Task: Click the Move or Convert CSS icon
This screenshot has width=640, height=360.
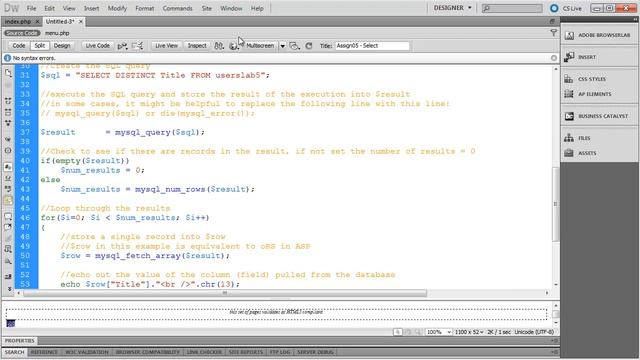Action: pyautogui.click(x=8, y=261)
